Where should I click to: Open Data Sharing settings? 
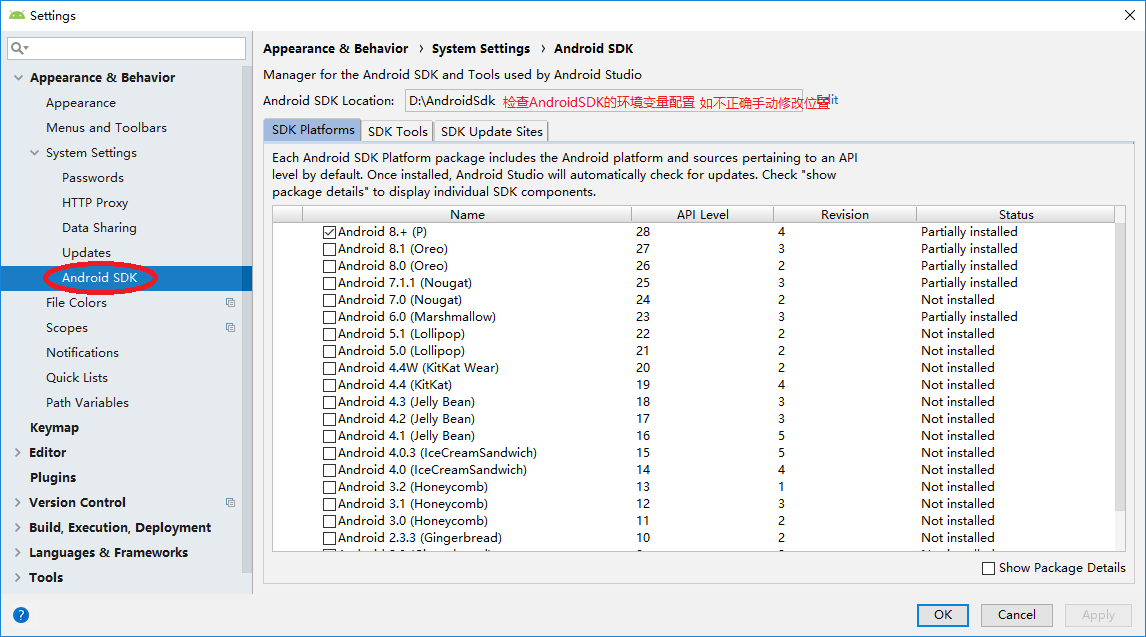click(99, 228)
